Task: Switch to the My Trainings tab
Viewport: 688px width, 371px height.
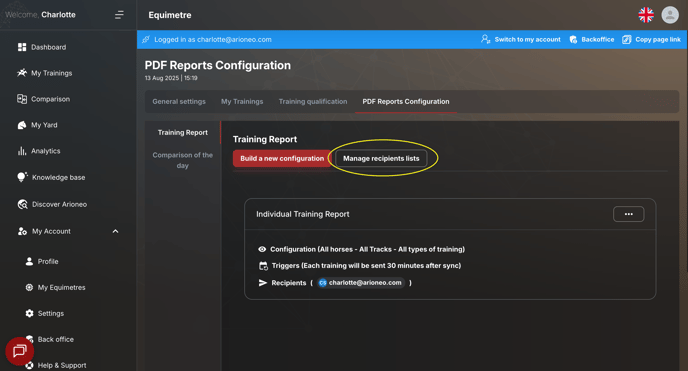Action: [x=242, y=101]
